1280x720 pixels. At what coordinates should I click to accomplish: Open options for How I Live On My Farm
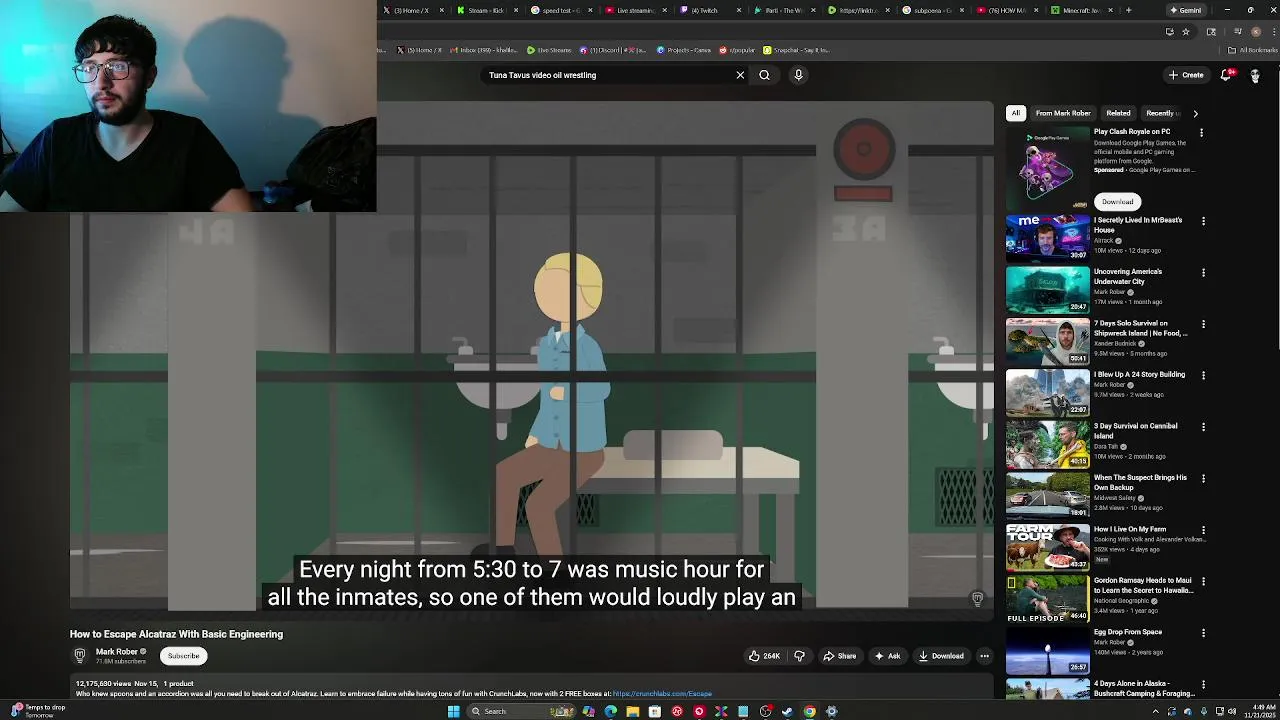[1203, 530]
